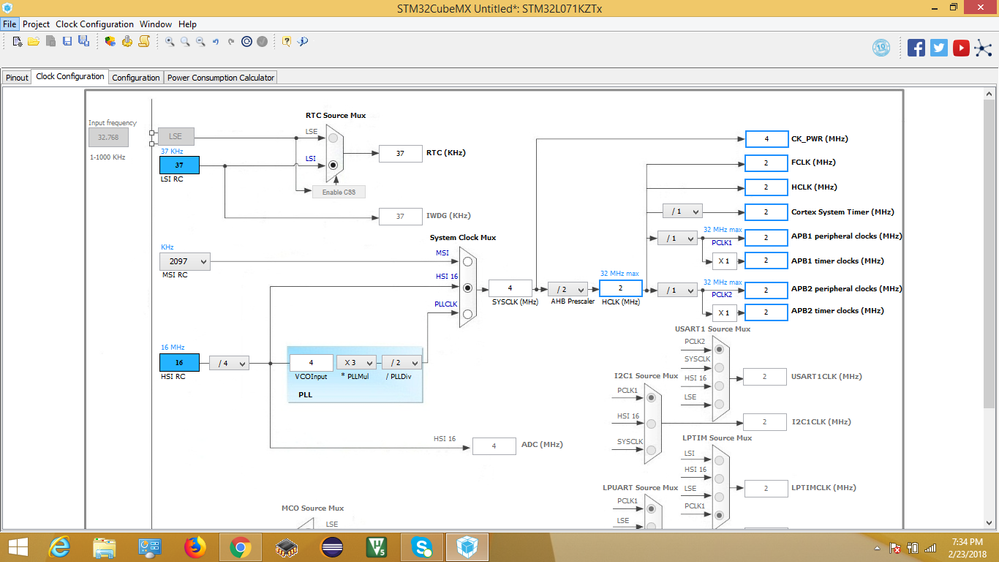Select PLLCLK as the system clock source
Screen dimensions: 999x562
467,314
